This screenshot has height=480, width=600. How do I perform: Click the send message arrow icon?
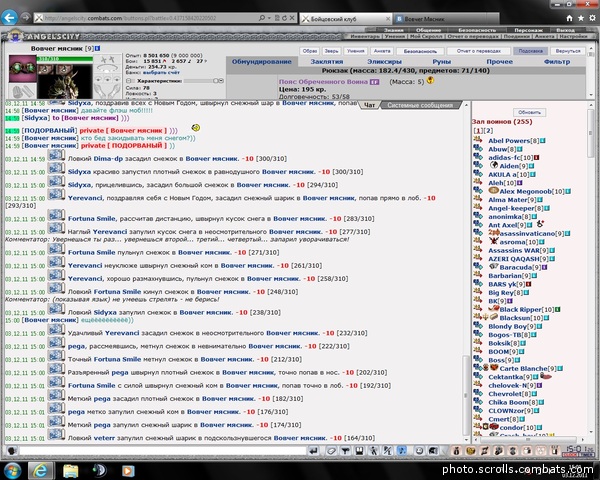(x=313, y=451)
